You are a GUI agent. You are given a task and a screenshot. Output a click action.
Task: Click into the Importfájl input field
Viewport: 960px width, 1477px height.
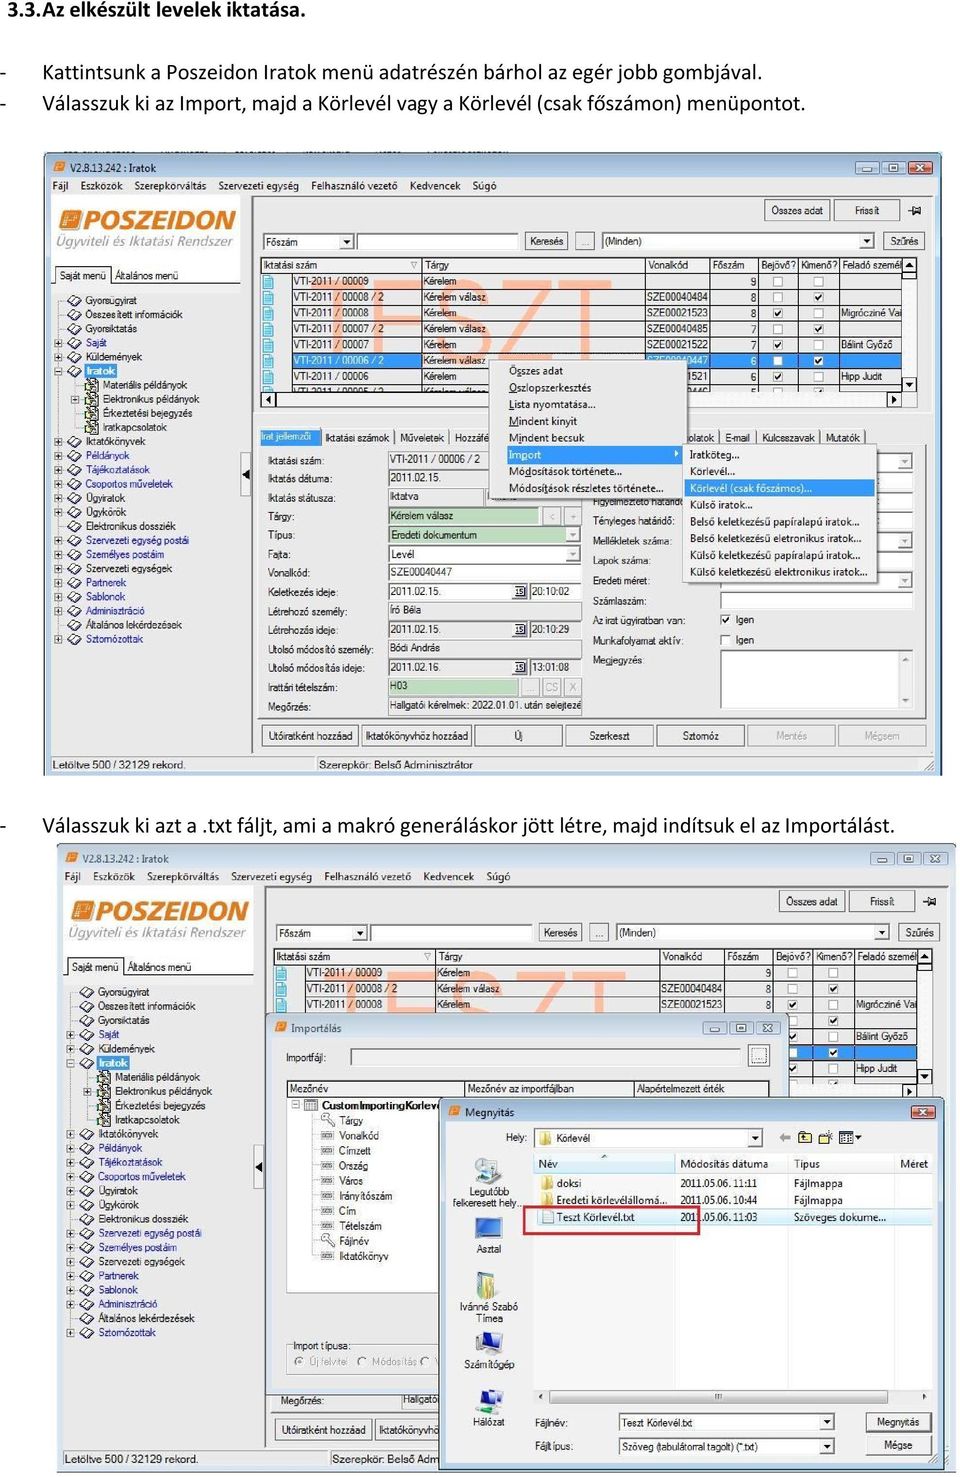546,1057
